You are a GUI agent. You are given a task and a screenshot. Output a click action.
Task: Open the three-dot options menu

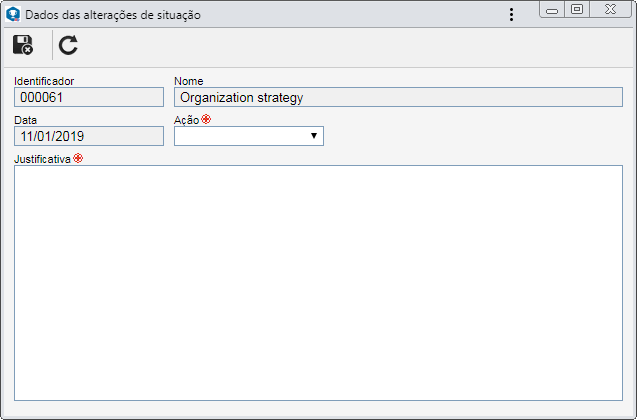tap(511, 15)
